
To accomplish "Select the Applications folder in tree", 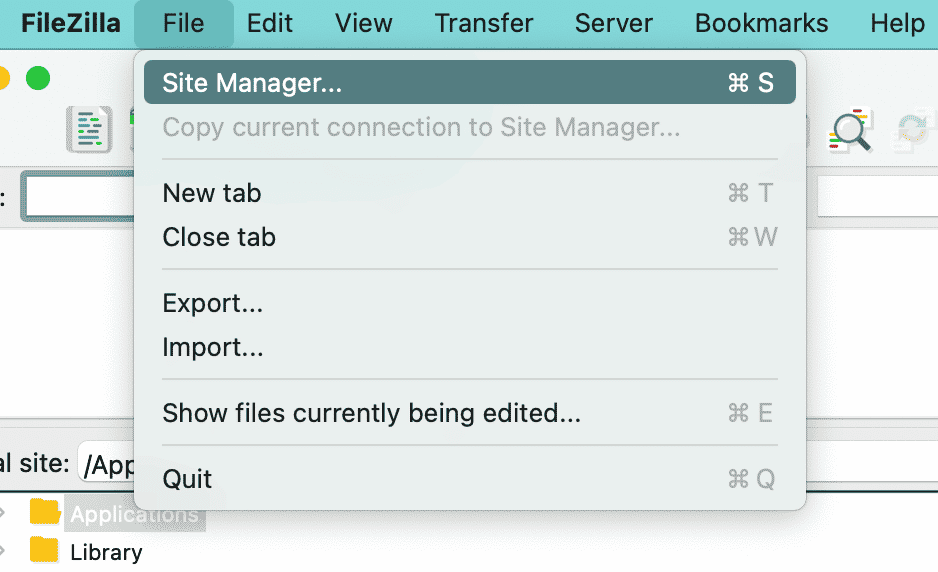I will click(x=135, y=515).
